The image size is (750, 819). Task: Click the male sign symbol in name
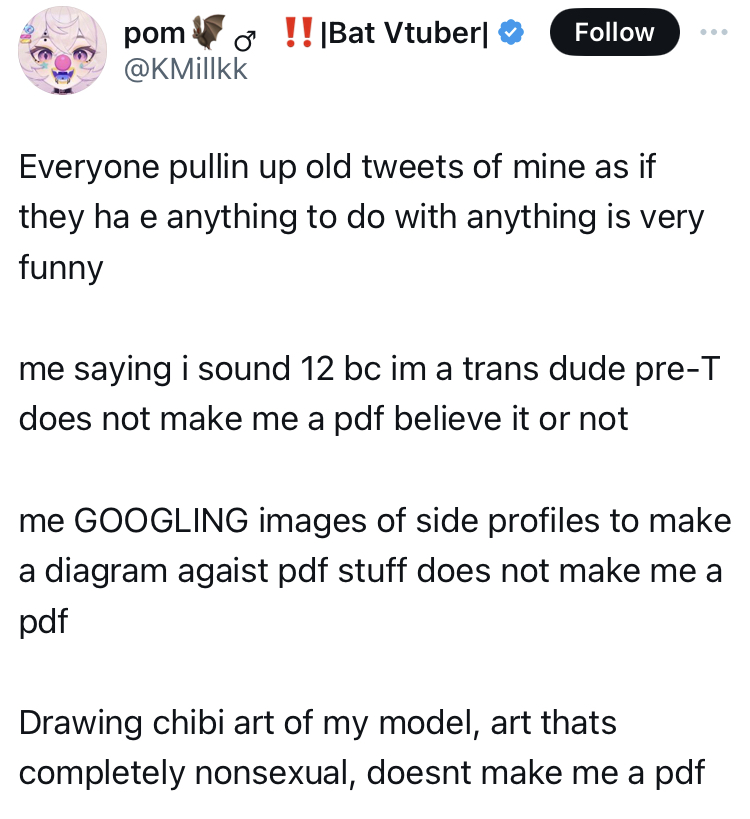(x=245, y=40)
